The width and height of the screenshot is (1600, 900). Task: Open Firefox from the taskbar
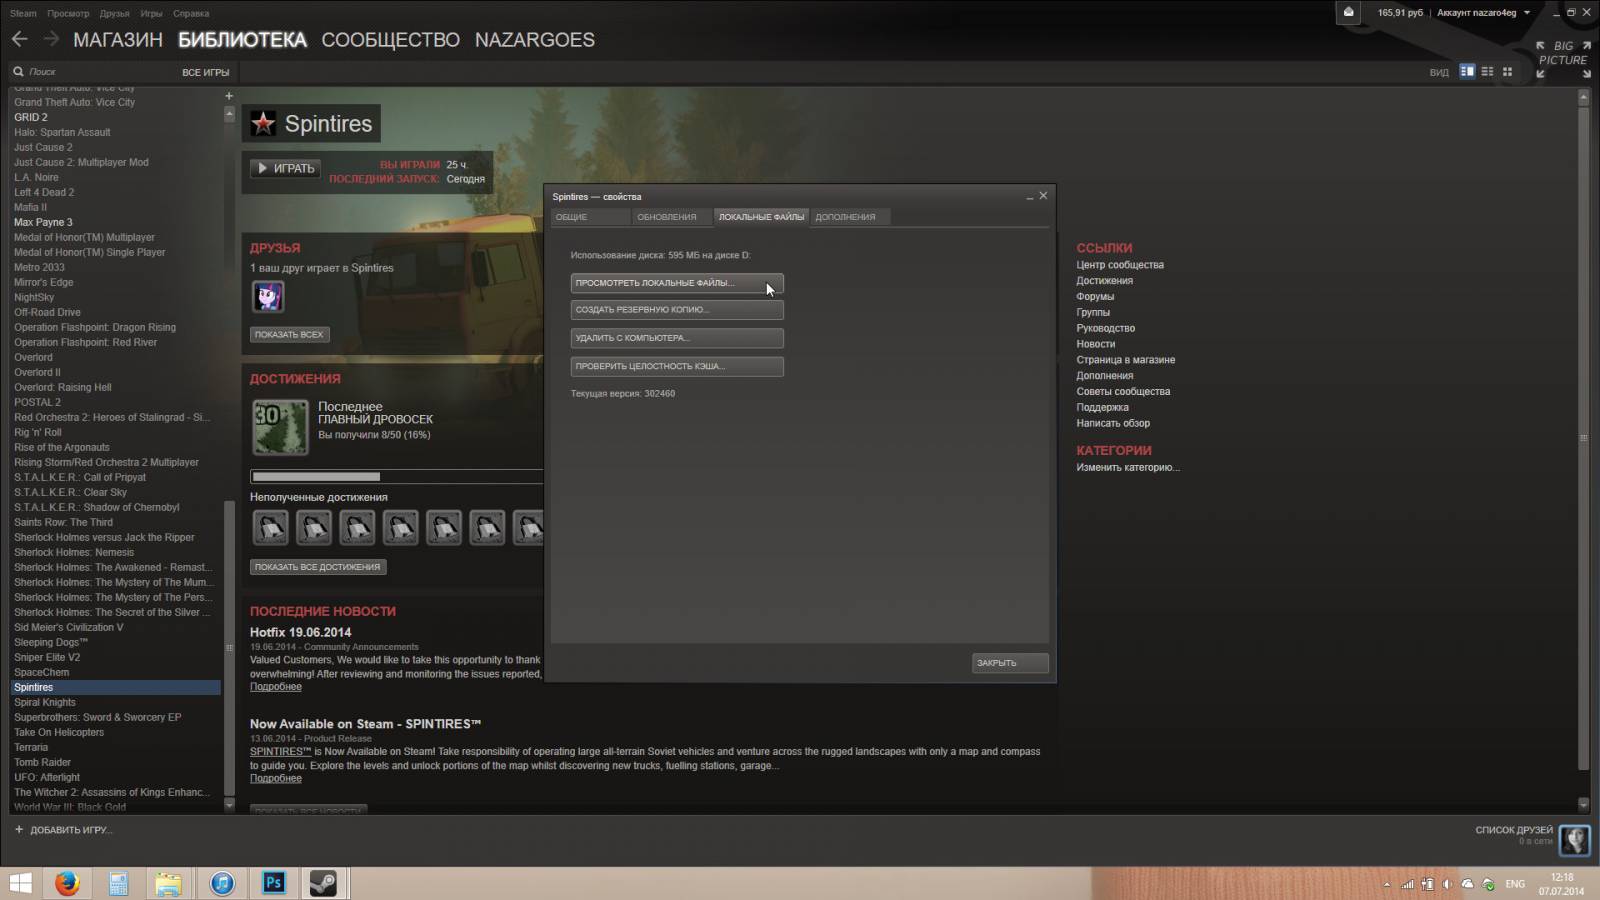(67, 883)
